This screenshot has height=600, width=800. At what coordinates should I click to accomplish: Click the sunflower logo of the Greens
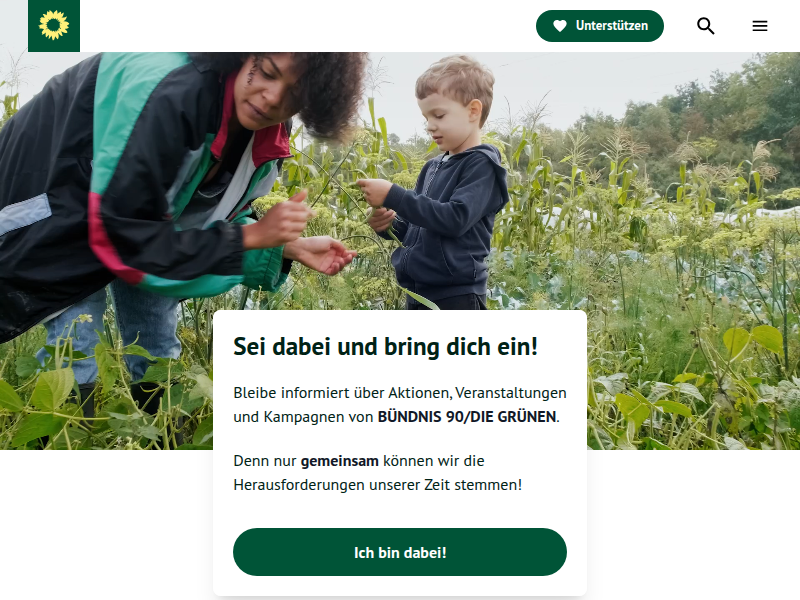coord(54,26)
